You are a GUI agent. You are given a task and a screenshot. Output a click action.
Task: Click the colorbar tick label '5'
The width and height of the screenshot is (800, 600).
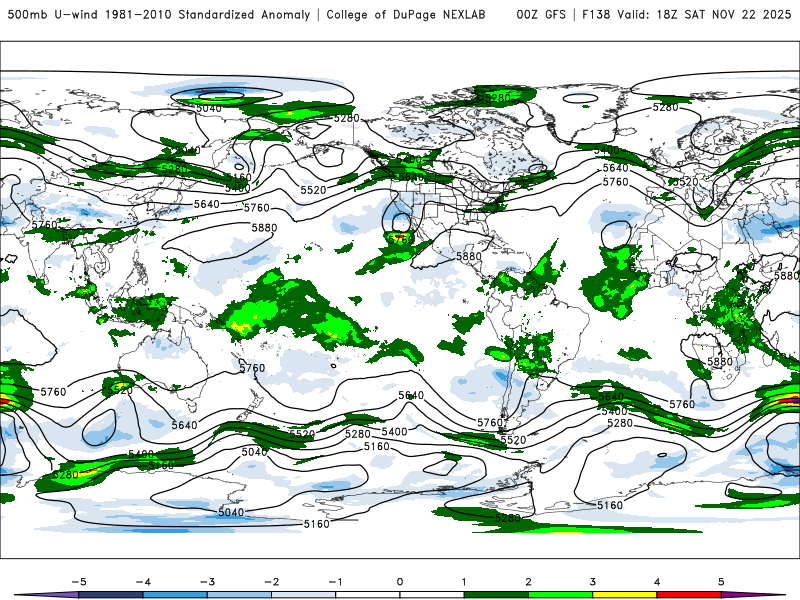[x=721, y=582]
